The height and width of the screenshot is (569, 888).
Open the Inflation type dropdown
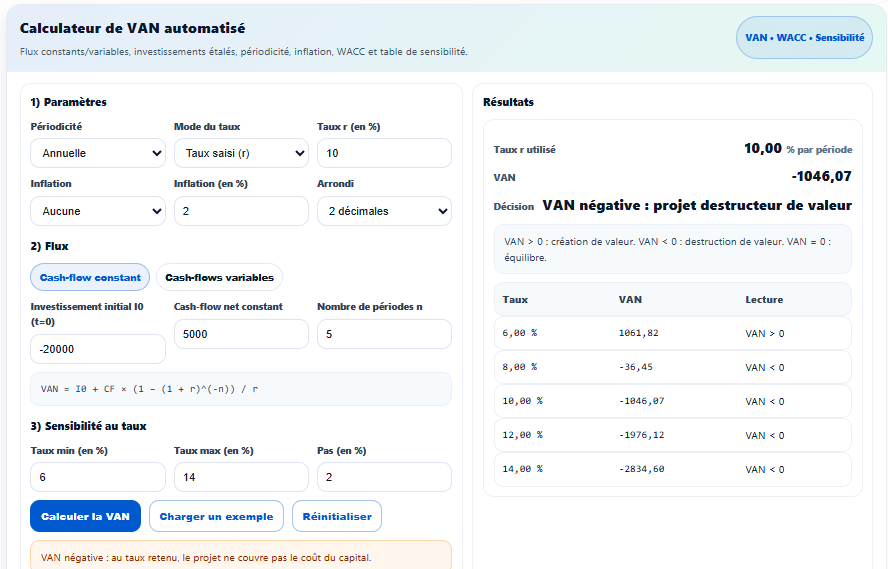click(97, 211)
